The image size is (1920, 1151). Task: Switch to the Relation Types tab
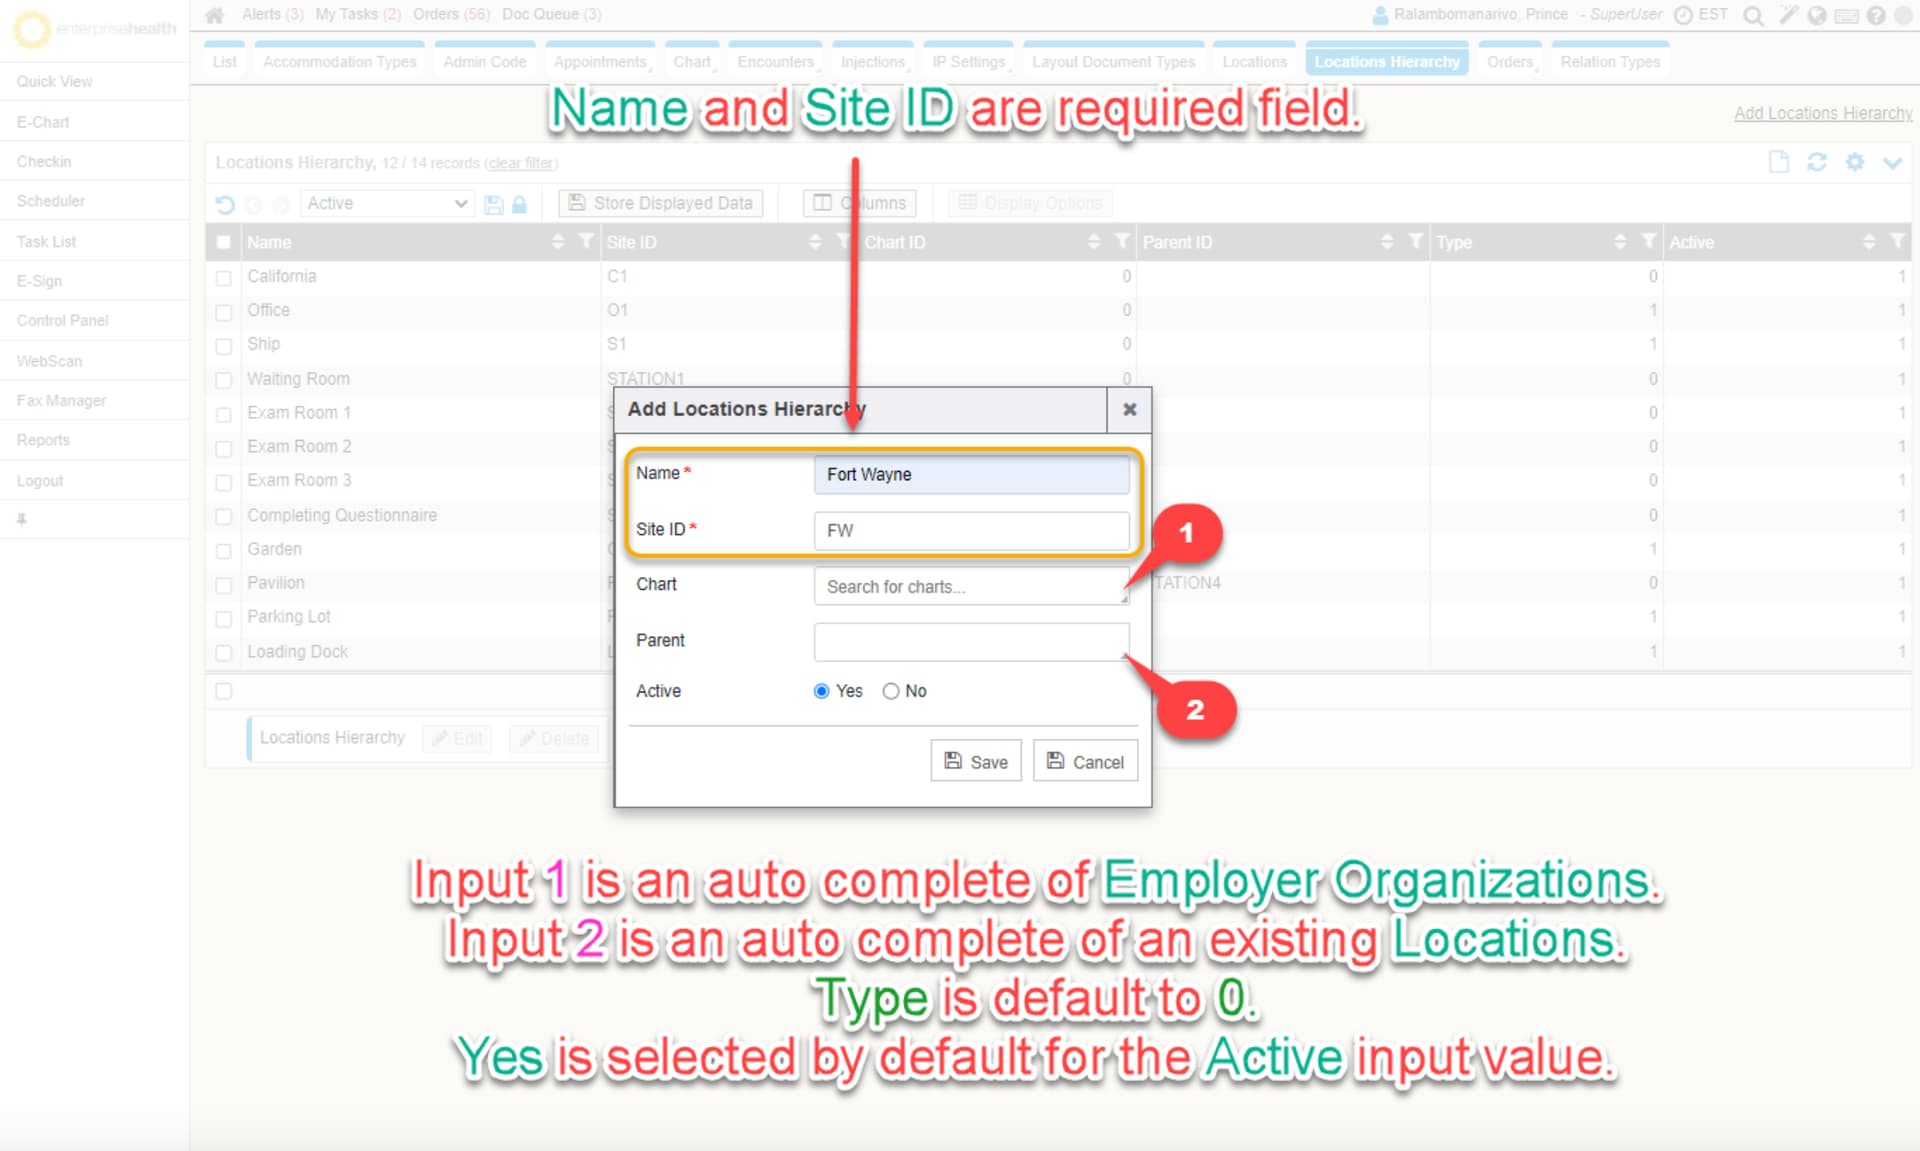(1609, 62)
